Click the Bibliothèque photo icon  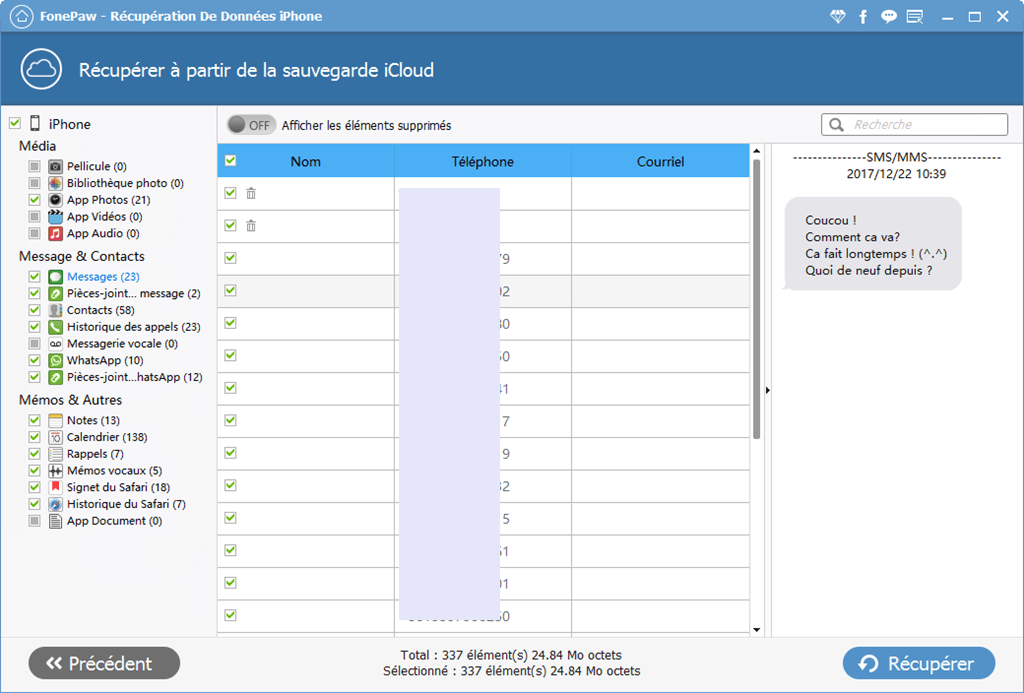point(56,183)
